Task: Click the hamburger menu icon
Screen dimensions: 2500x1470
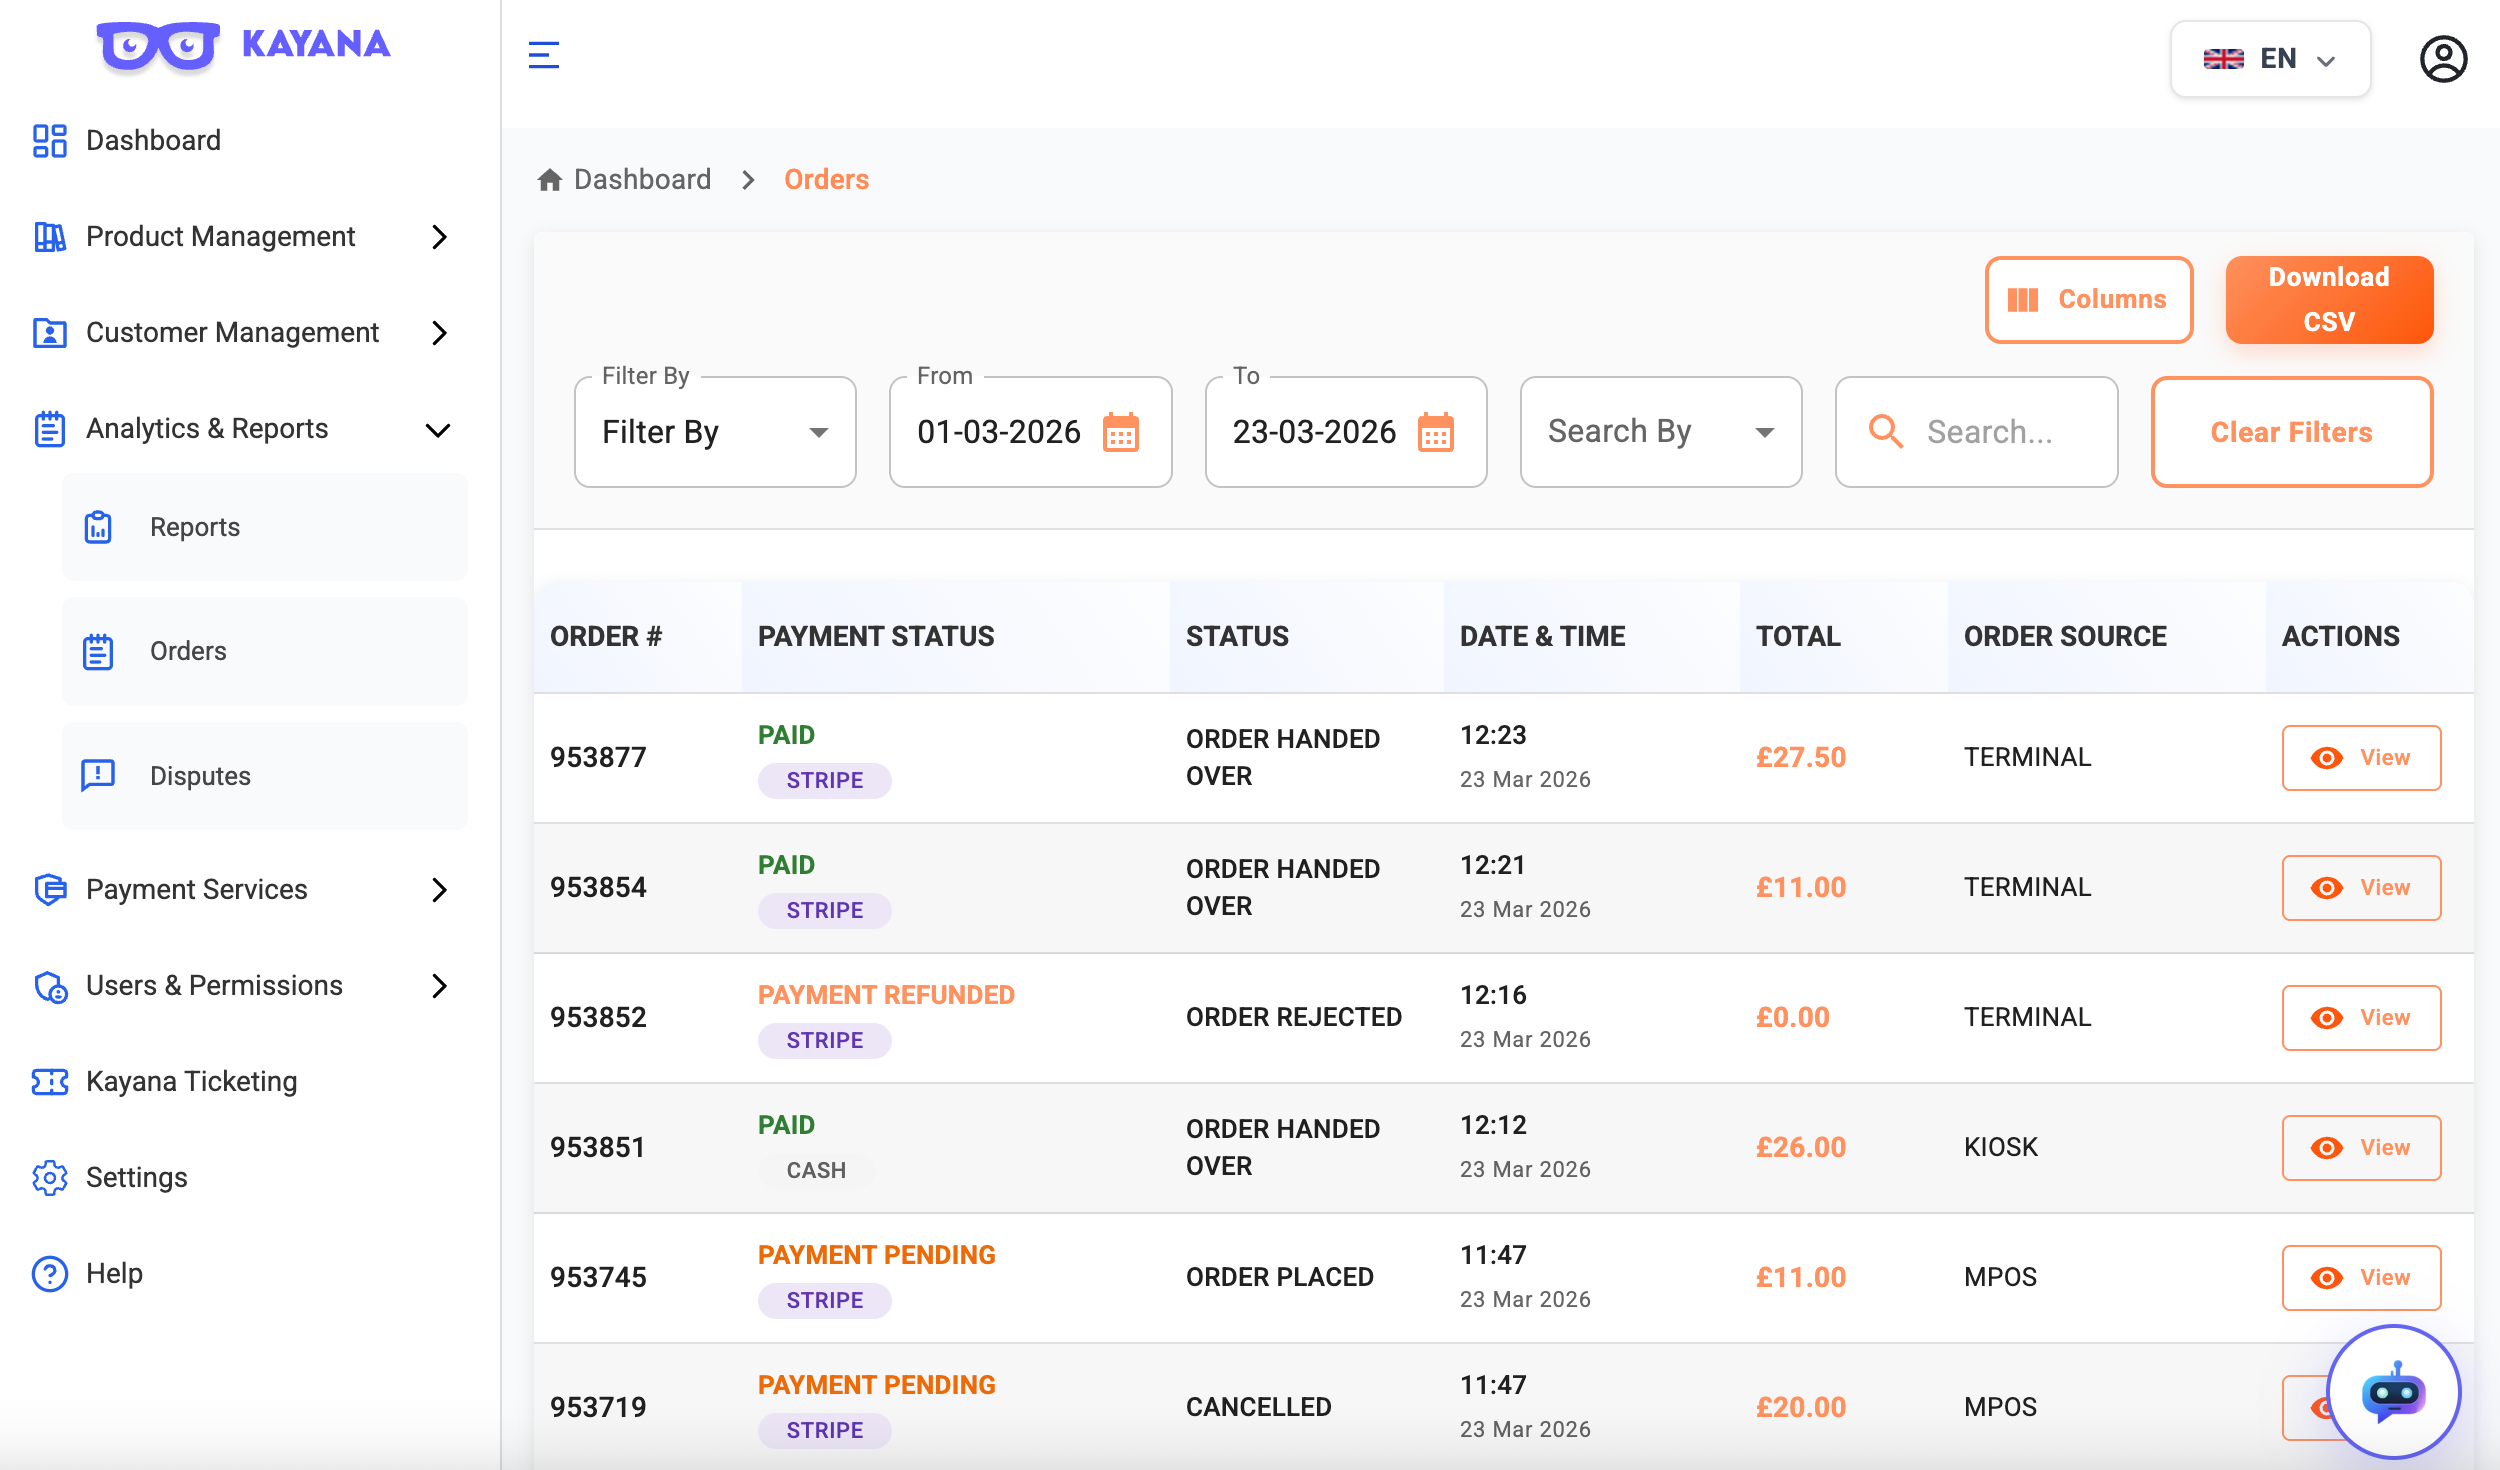Action: (x=543, y=55)
